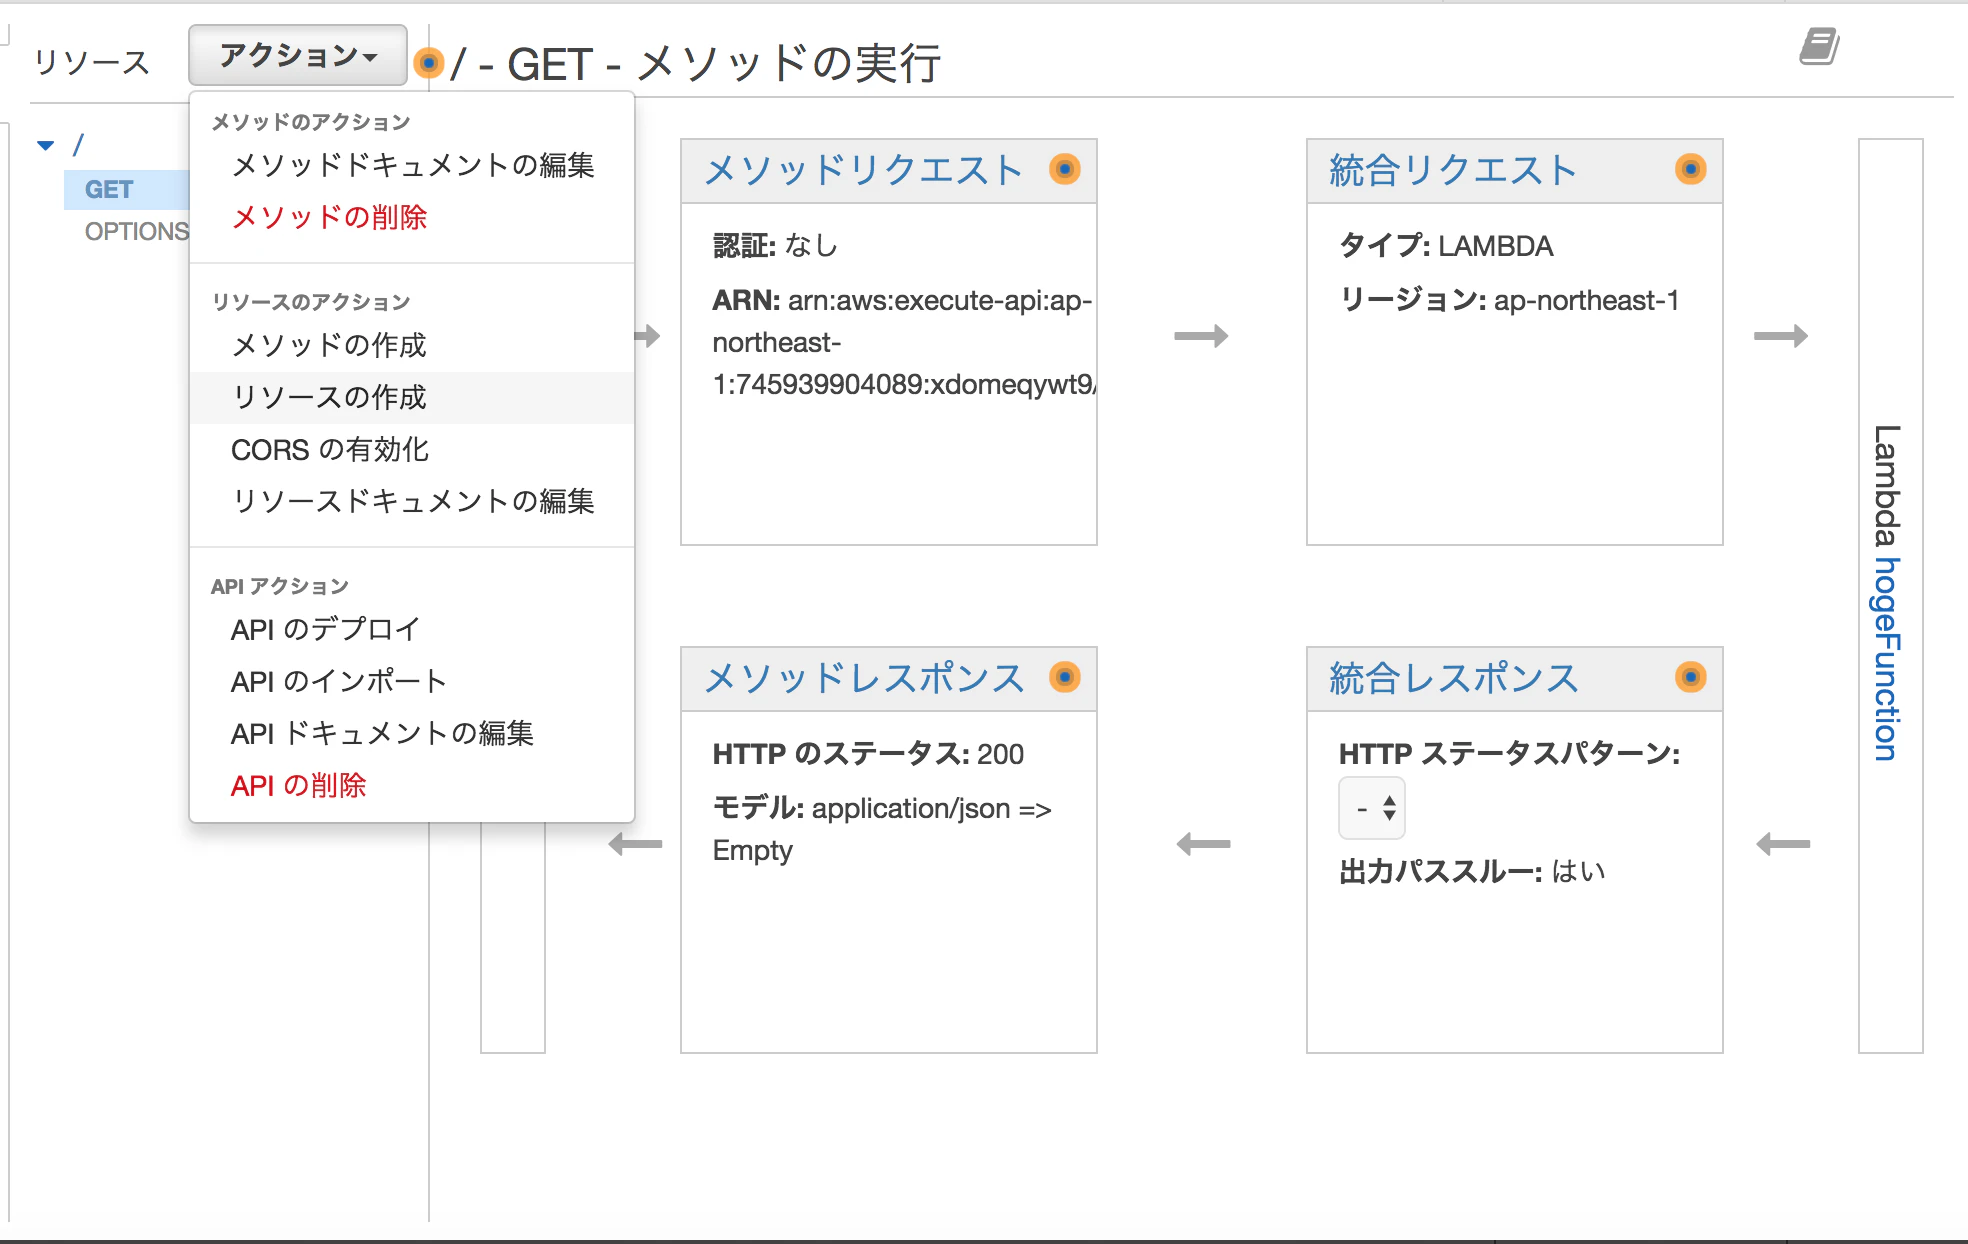
Task: Open the documentation book icon
Action: point(1819,46)
